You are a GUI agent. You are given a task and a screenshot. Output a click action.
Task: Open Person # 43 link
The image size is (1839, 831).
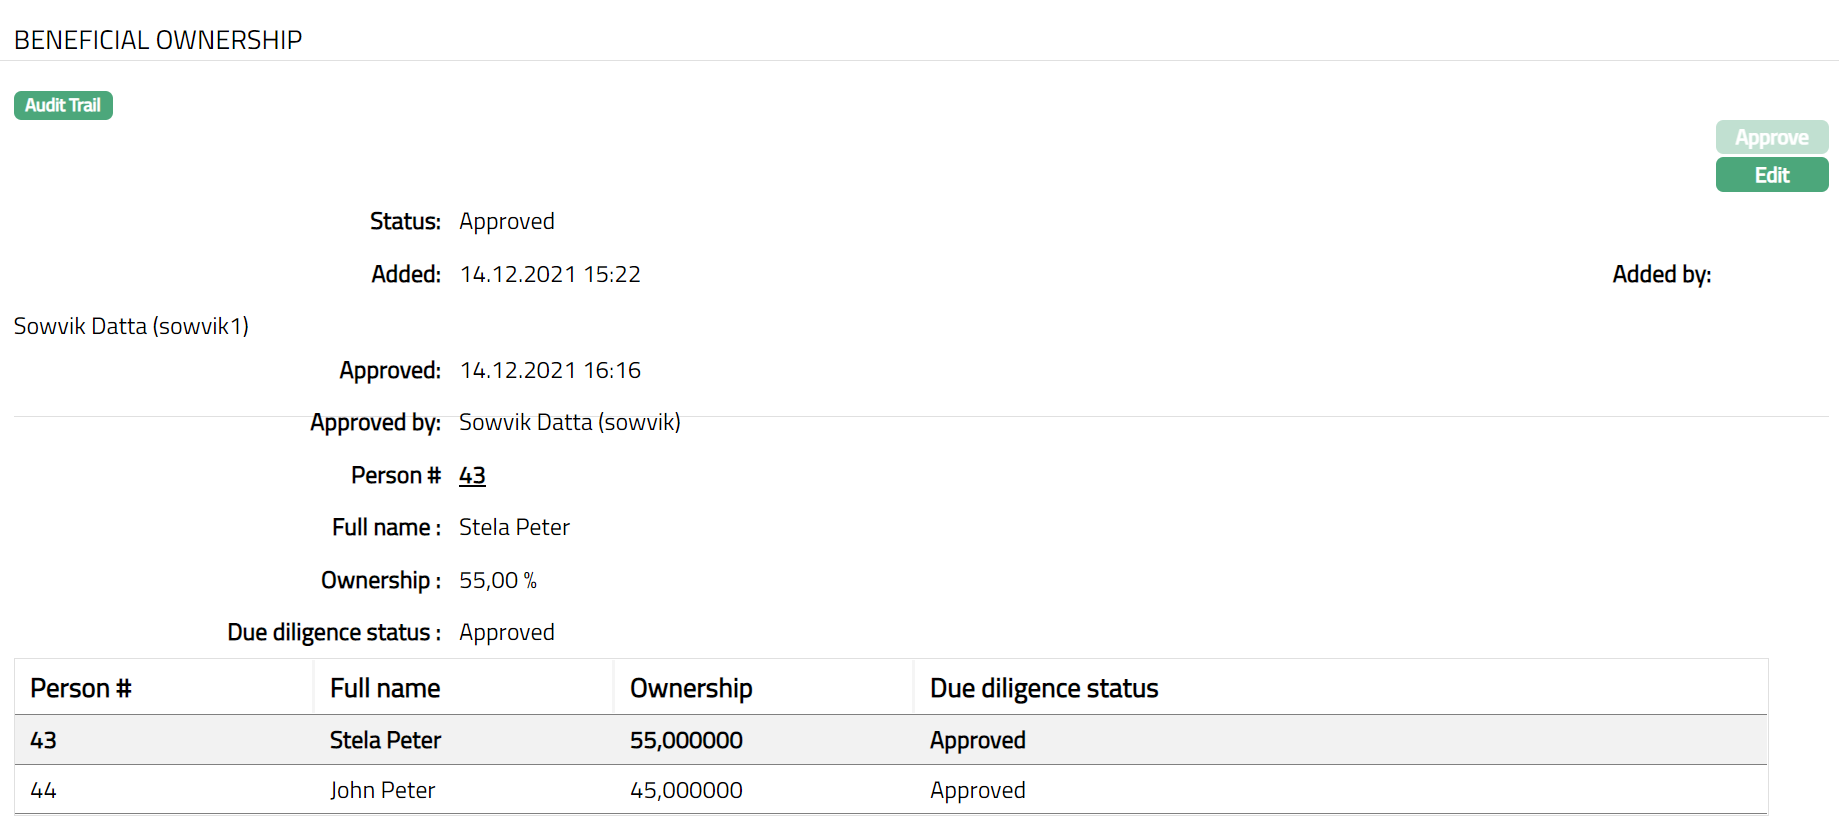point(472,476)
